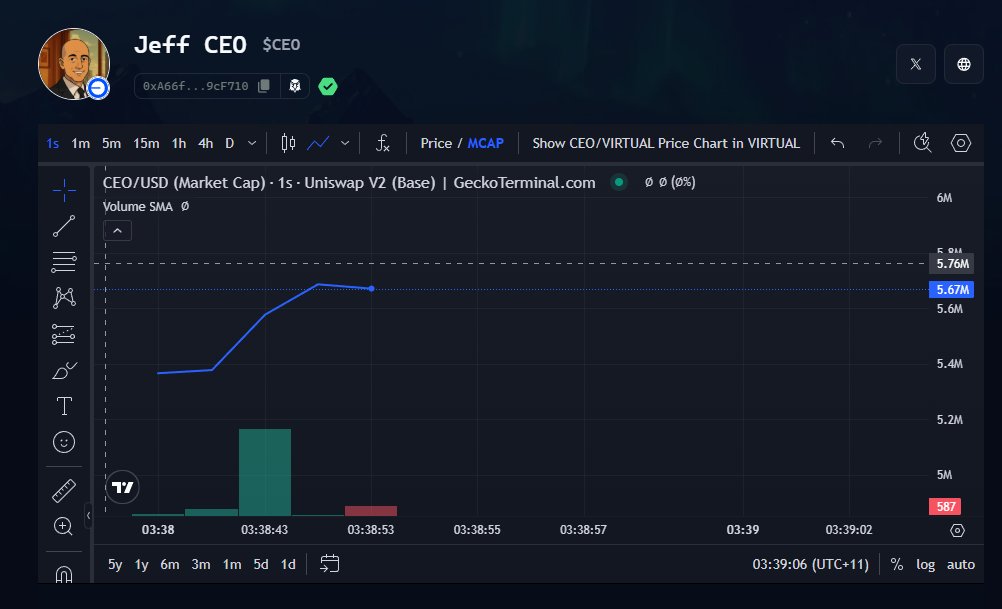Select the brush drawing tool
This screenshot has width=1002, height=609.
coord(64,370)
